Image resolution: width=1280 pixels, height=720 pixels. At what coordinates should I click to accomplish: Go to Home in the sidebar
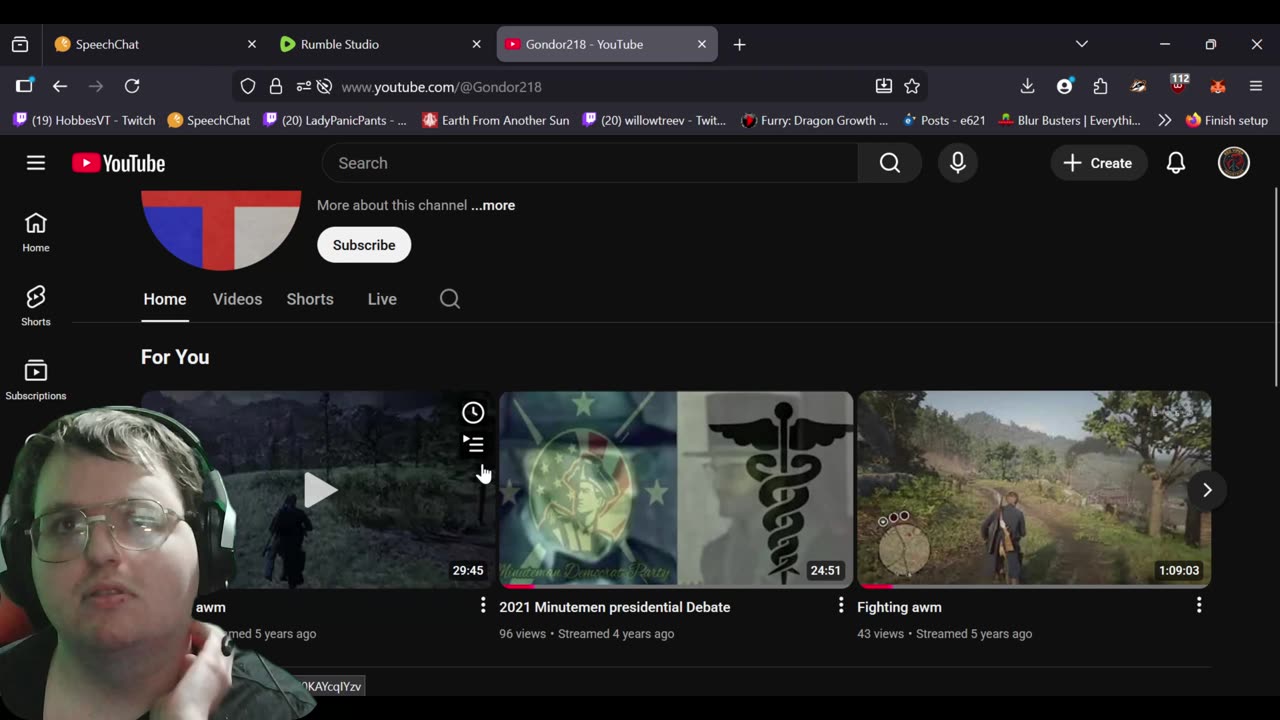point(36,232)
